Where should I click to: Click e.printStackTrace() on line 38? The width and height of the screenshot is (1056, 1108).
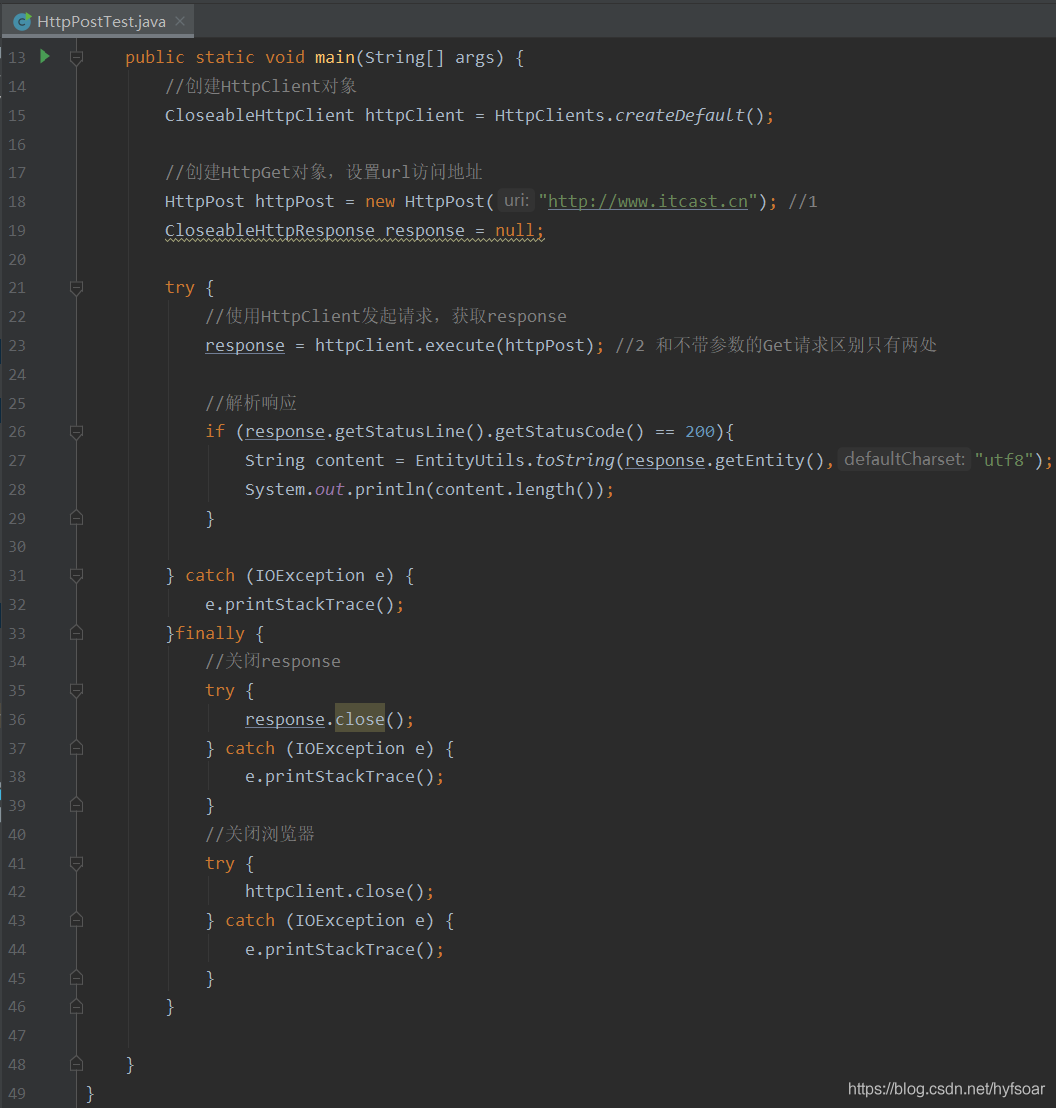pos(339,777)
